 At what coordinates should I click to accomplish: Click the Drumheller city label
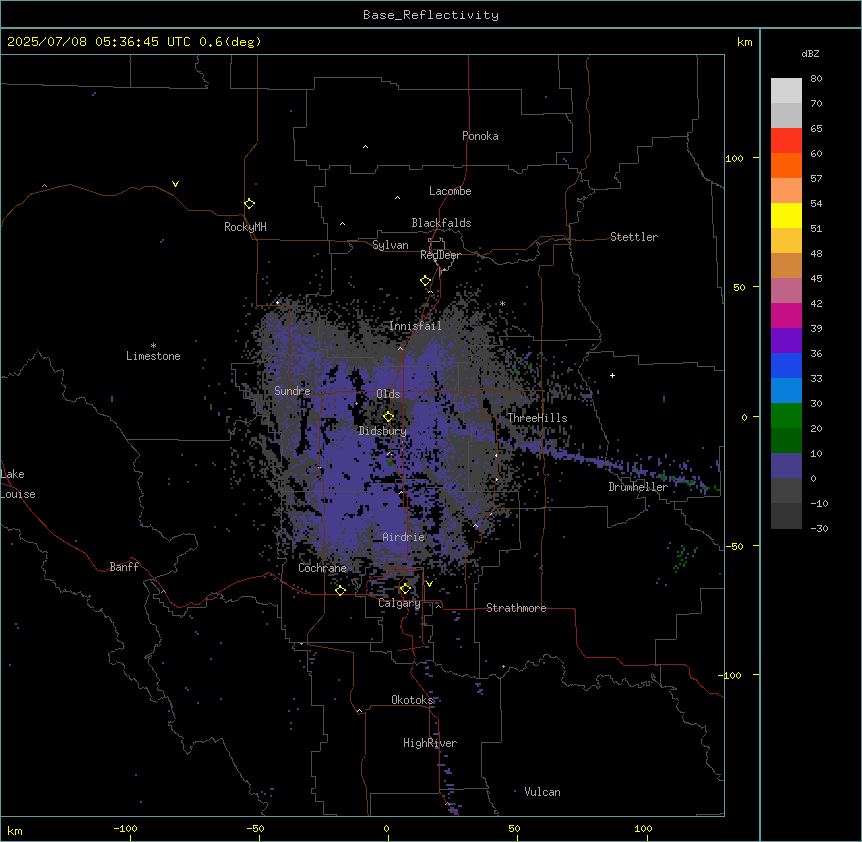coord(638,487)
